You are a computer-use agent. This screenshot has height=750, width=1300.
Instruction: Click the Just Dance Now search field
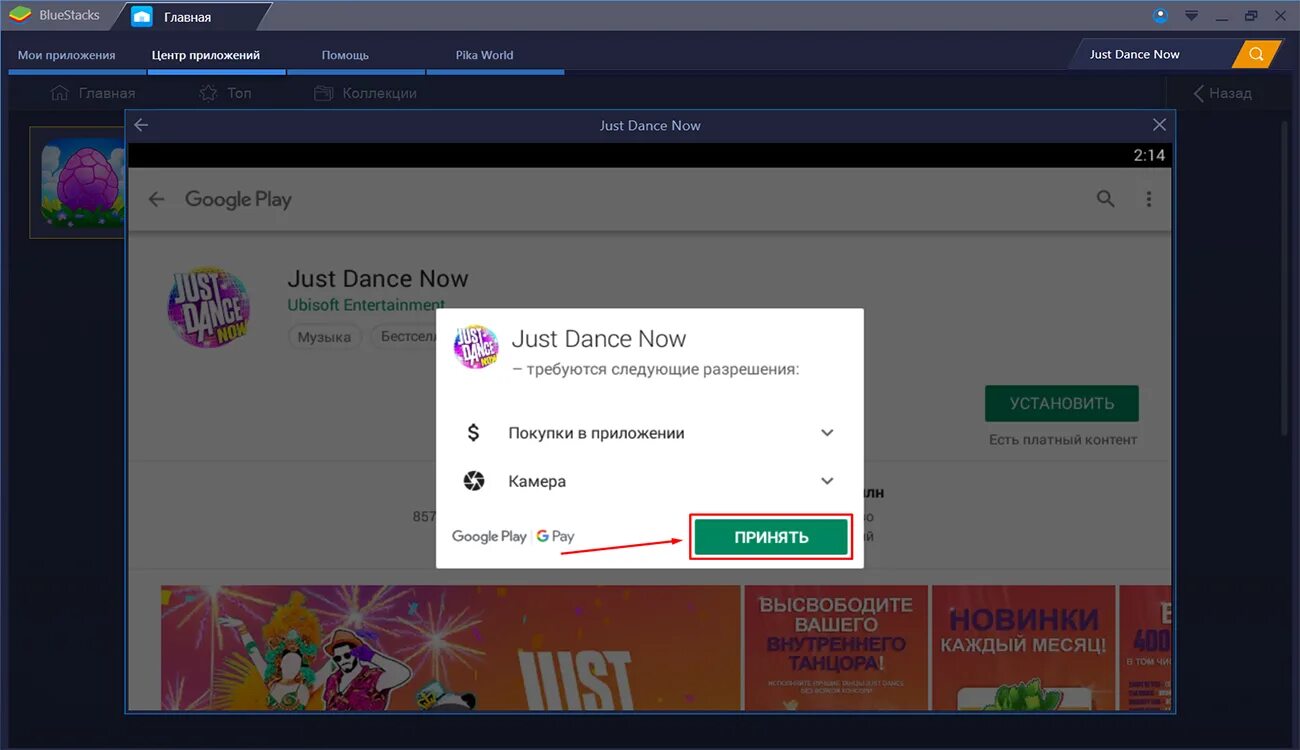tap(1155, 55)
